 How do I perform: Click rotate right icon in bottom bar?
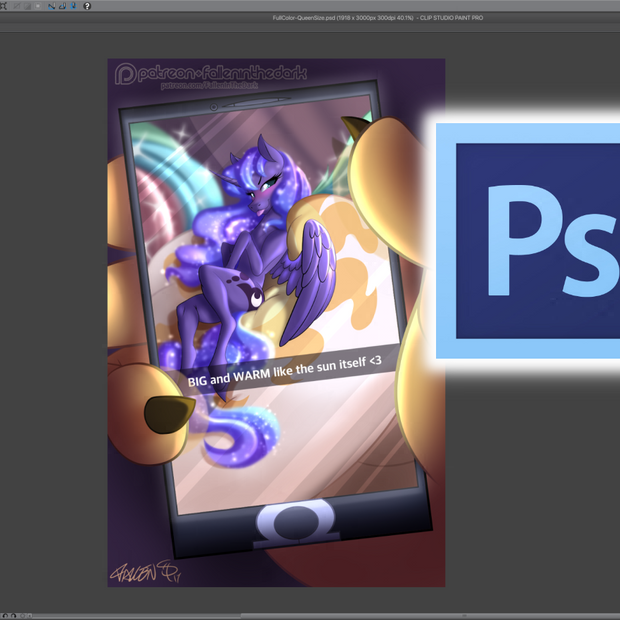click(13, 616)
